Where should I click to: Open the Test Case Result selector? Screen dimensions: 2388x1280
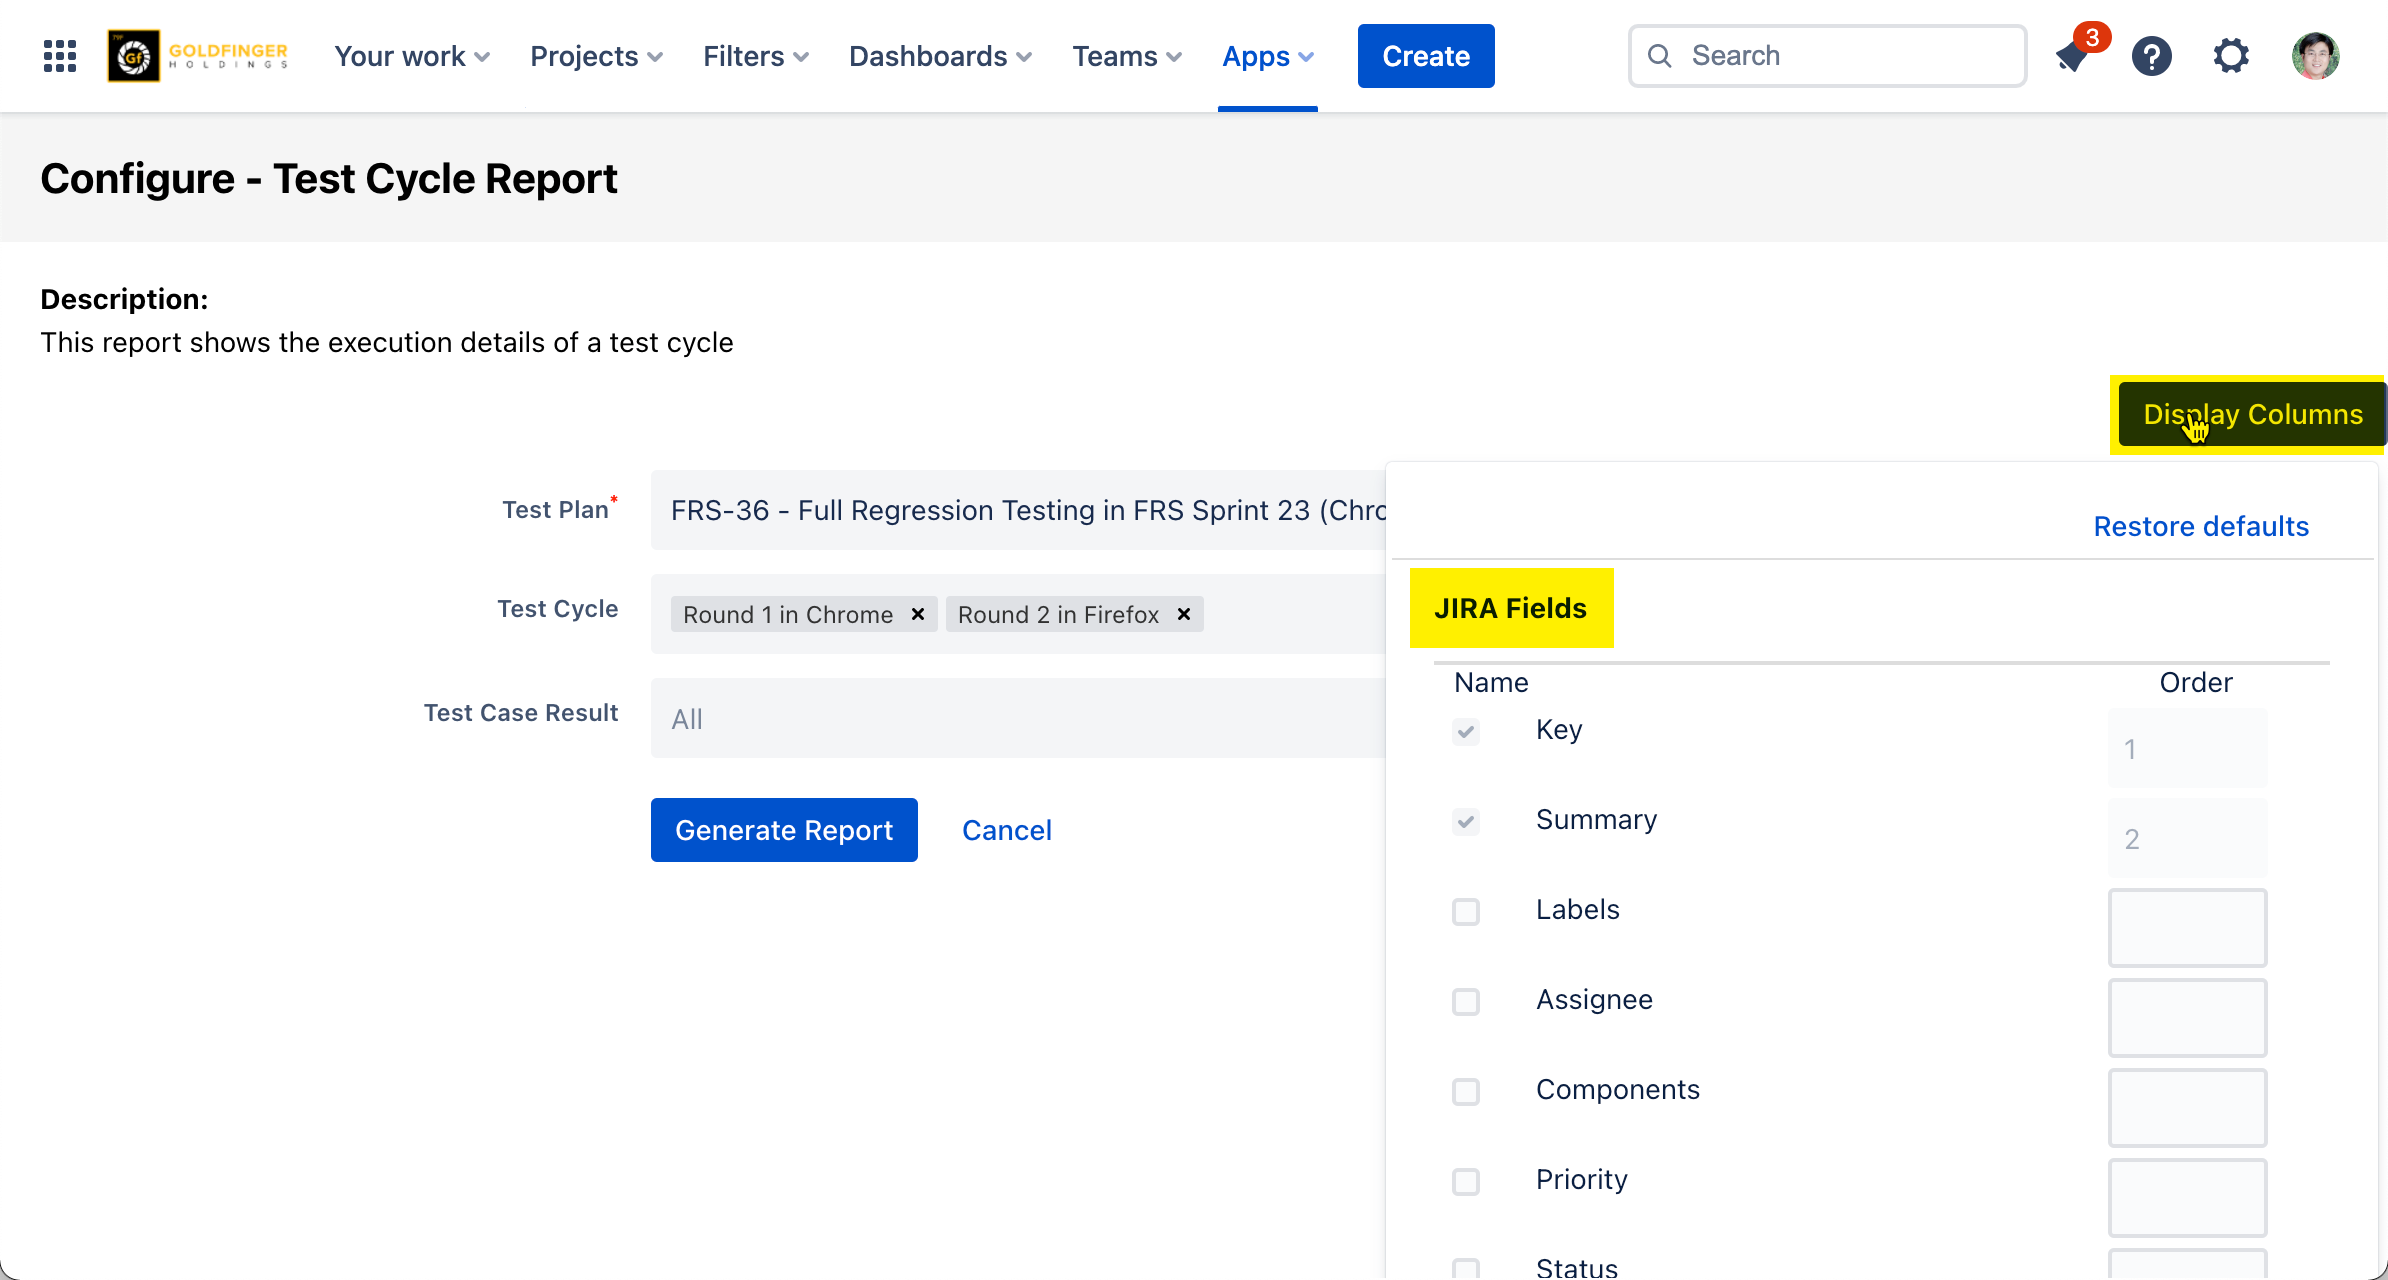1018,718
